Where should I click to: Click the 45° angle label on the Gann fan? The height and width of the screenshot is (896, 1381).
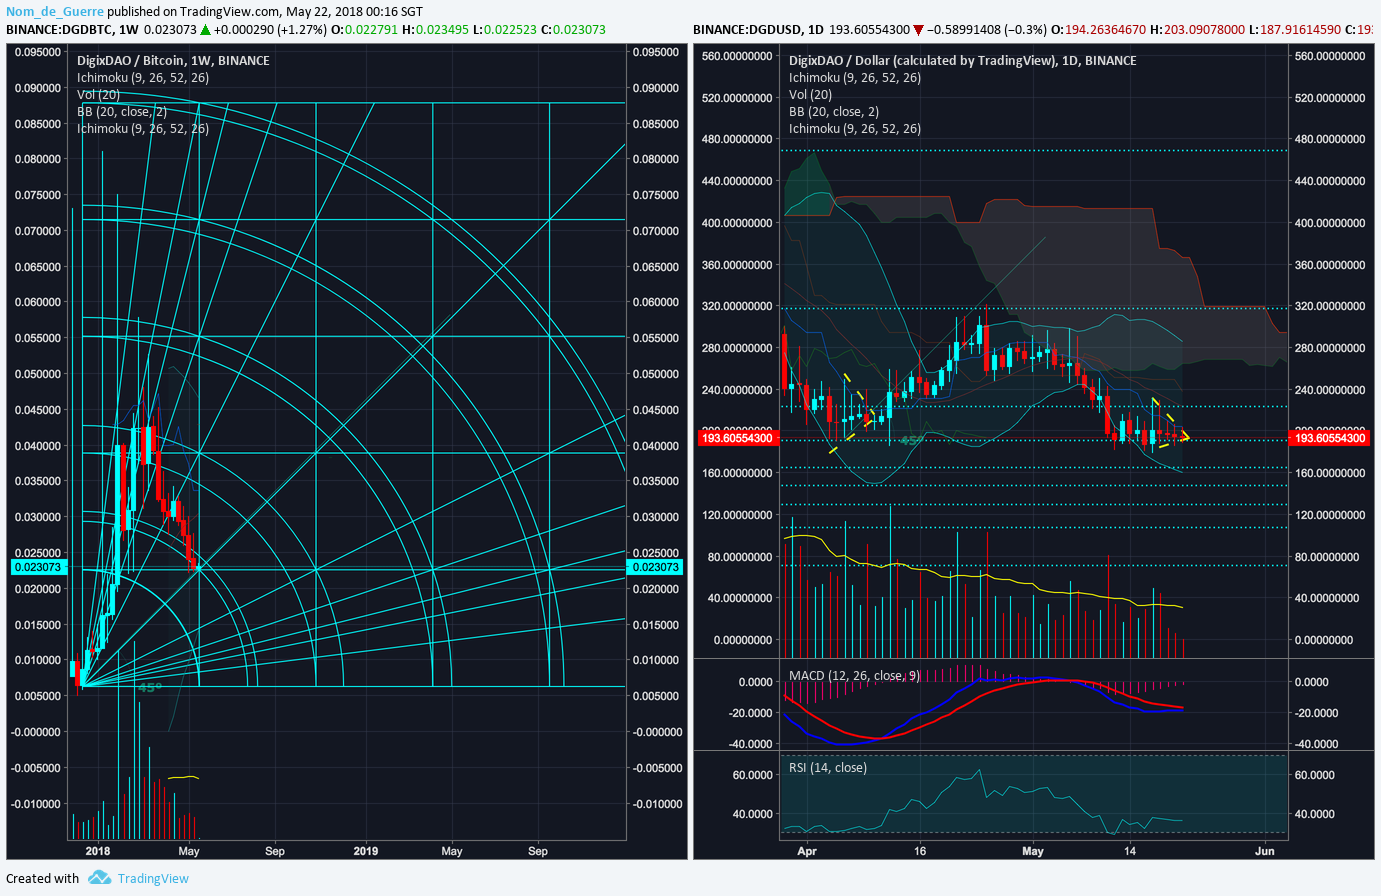(149, 688)
